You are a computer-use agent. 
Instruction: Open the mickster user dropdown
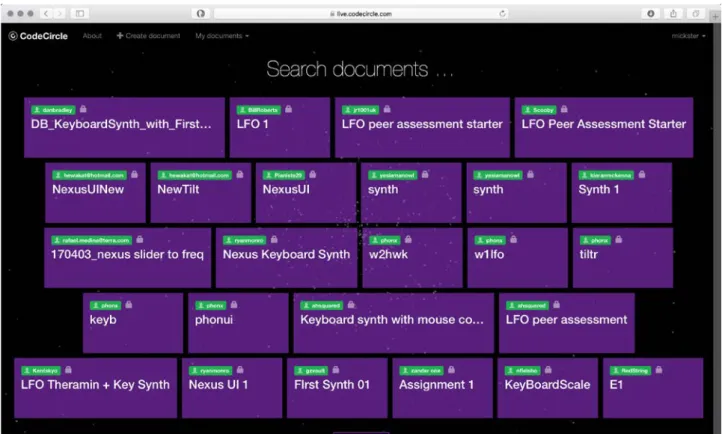click(688, 36)
